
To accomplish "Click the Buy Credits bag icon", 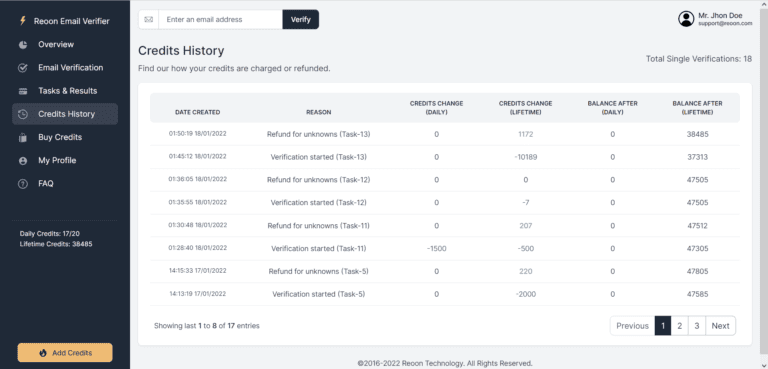I will tap(23, 138).
